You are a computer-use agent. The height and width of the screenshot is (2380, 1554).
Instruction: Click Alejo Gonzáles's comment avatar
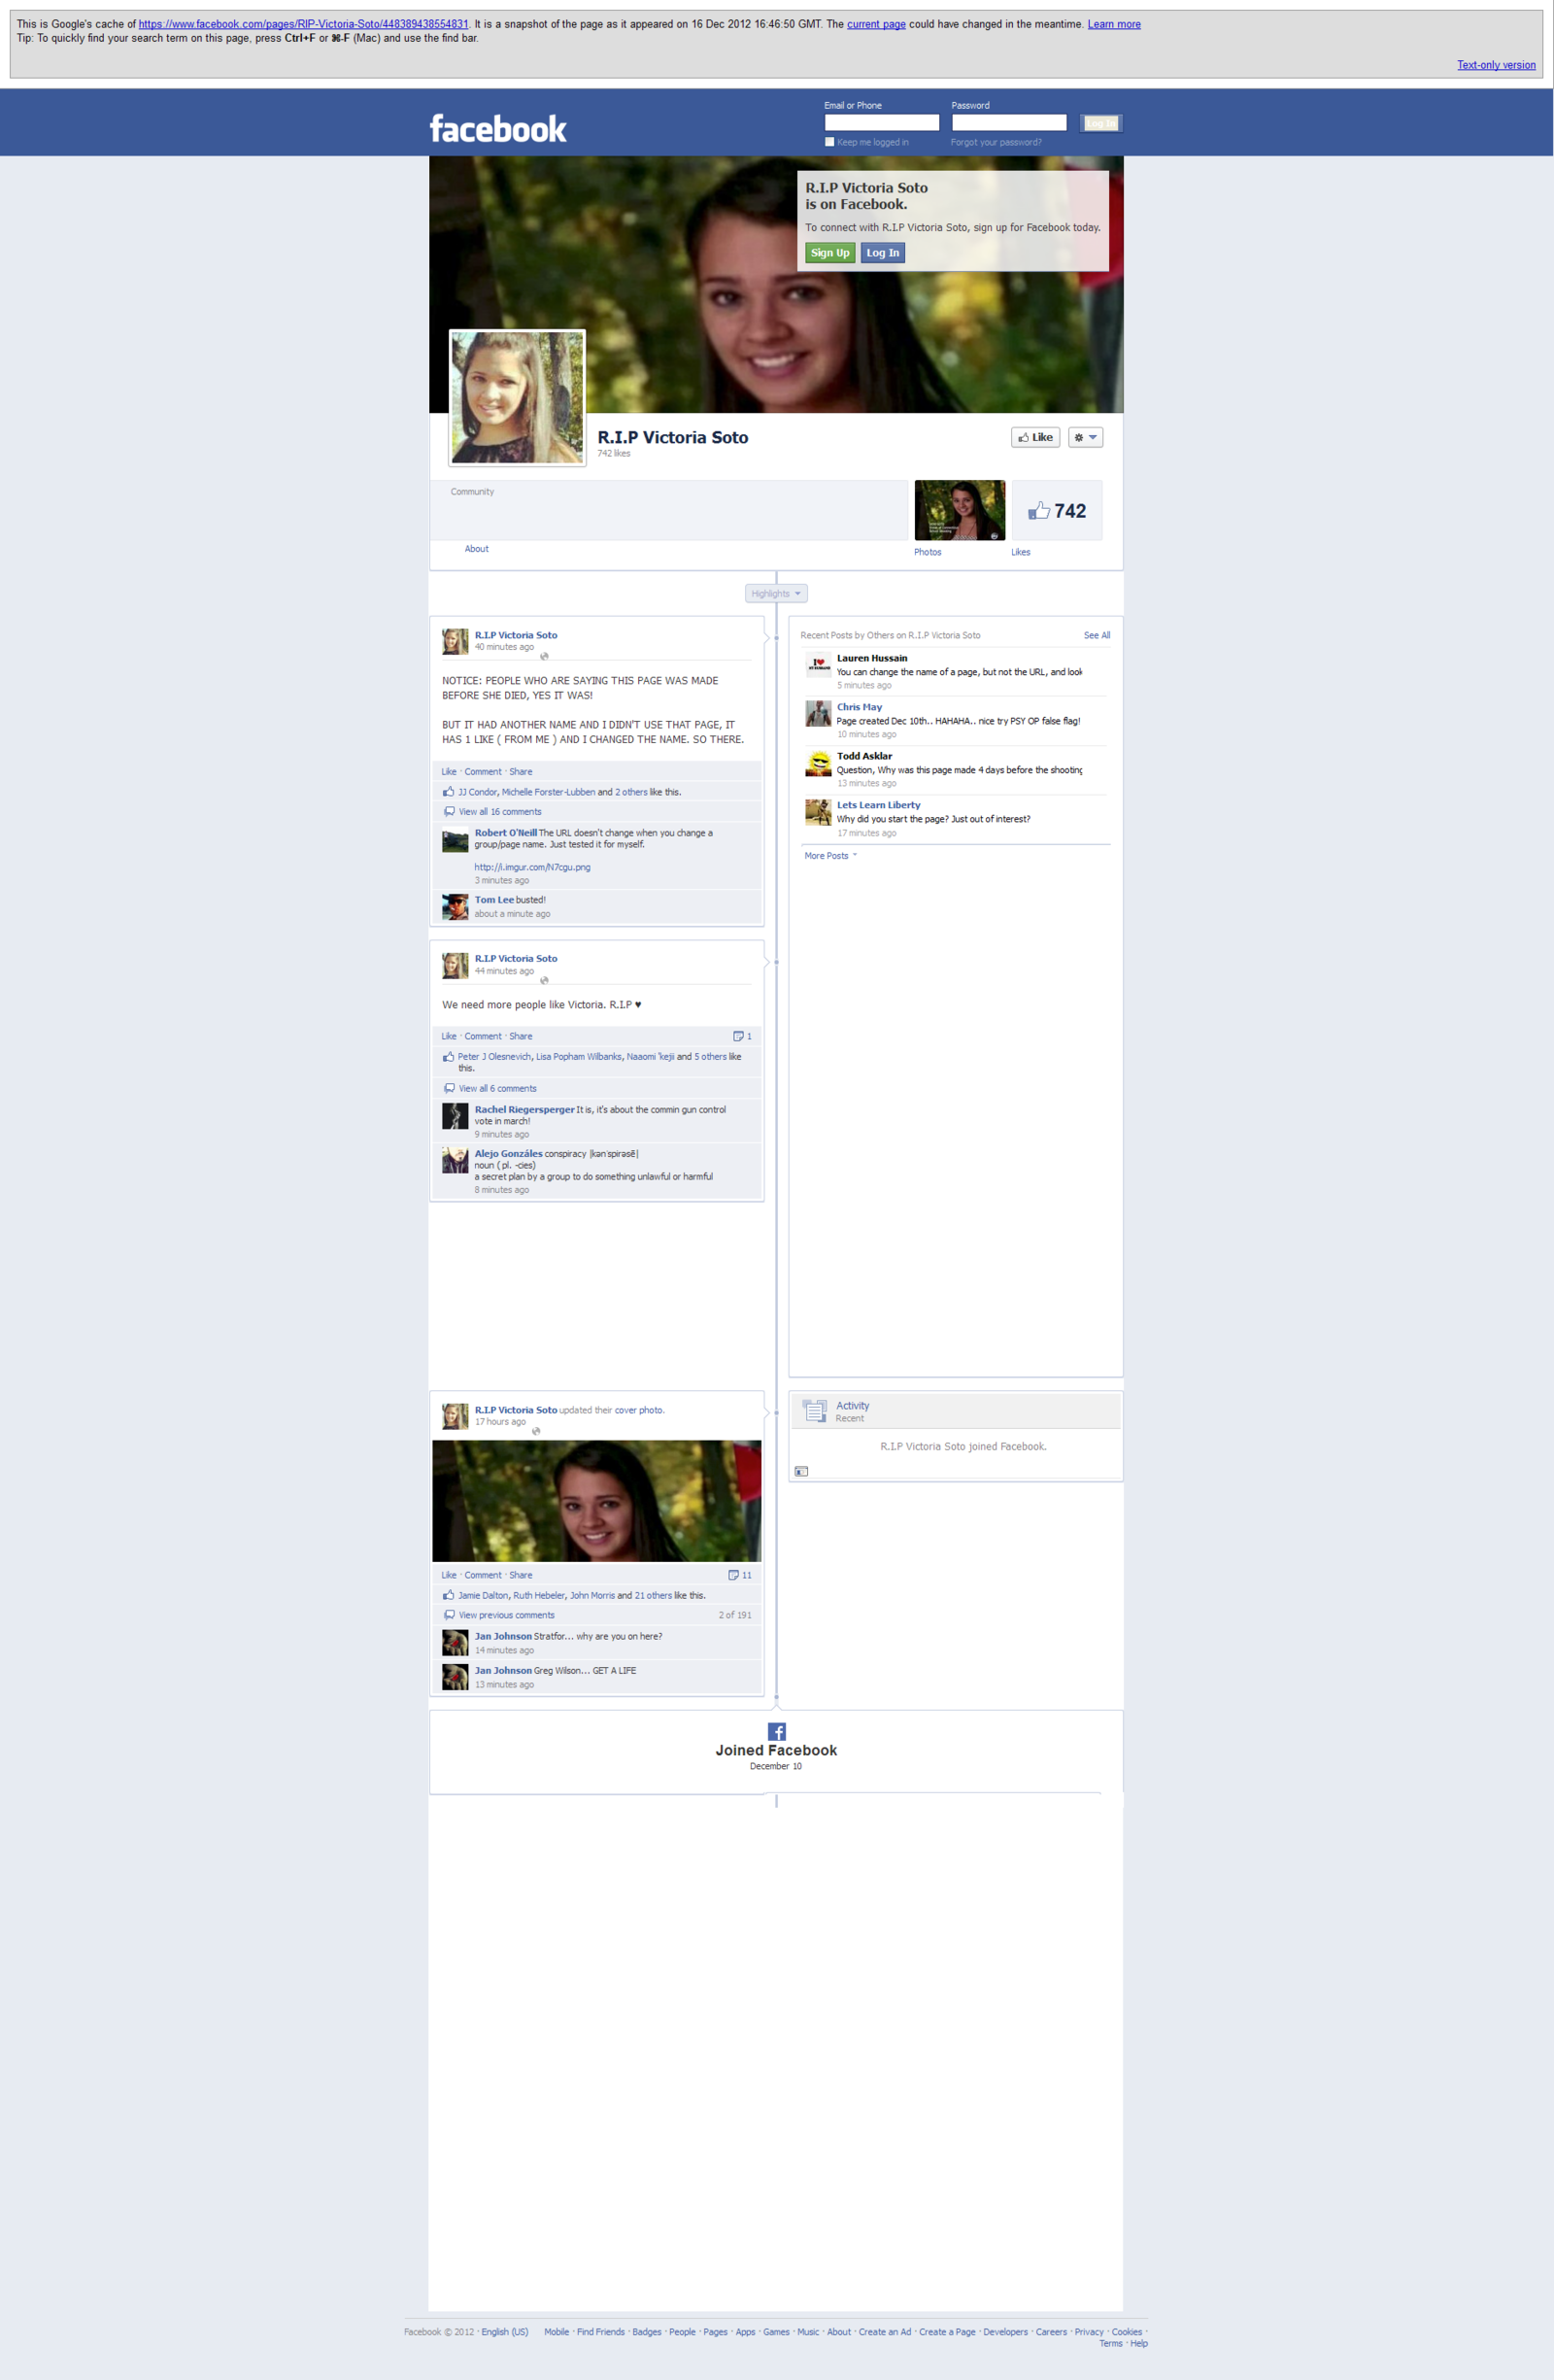455,1160
